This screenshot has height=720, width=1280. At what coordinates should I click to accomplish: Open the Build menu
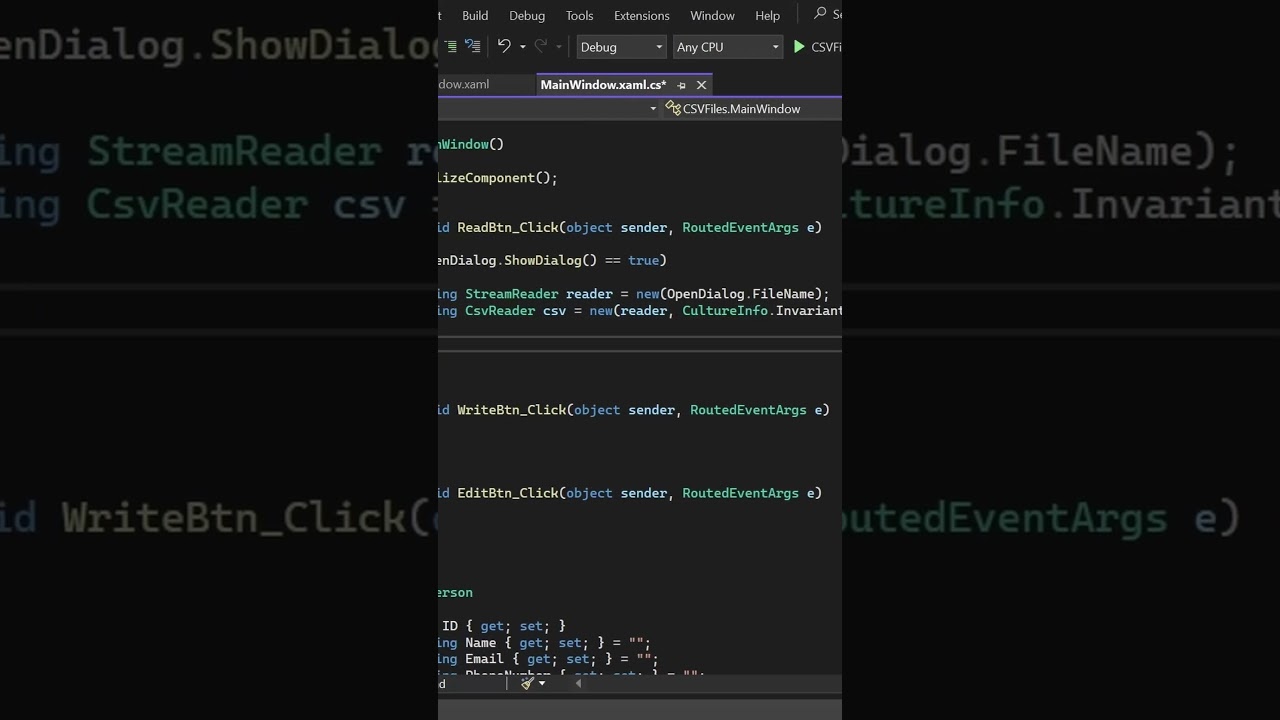point(475,15)
